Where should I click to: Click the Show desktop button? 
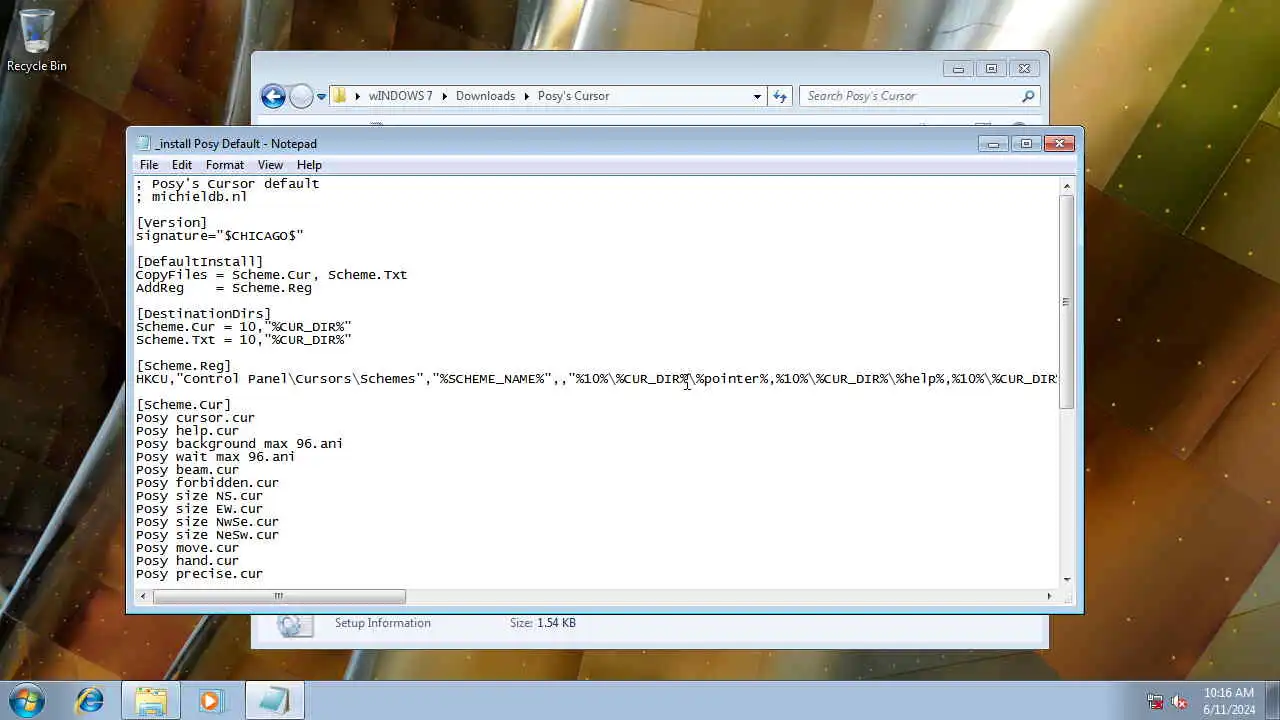pos(1272,700)
